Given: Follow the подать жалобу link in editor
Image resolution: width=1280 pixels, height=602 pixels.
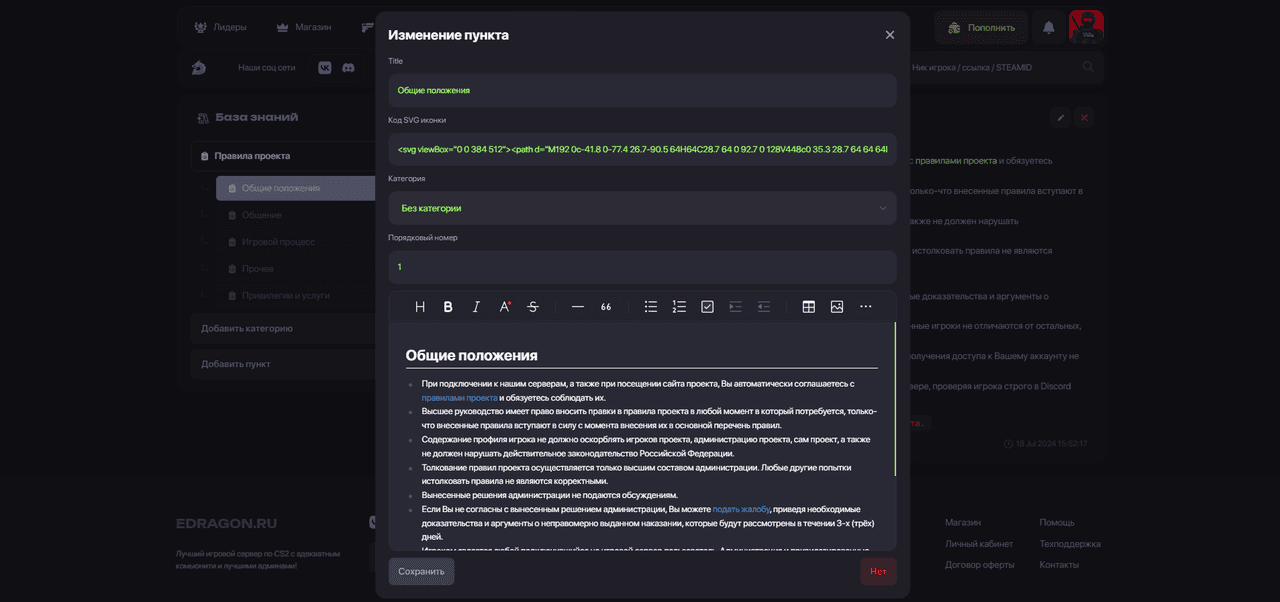Looking at the screenshot, I should tap(741, 509).
